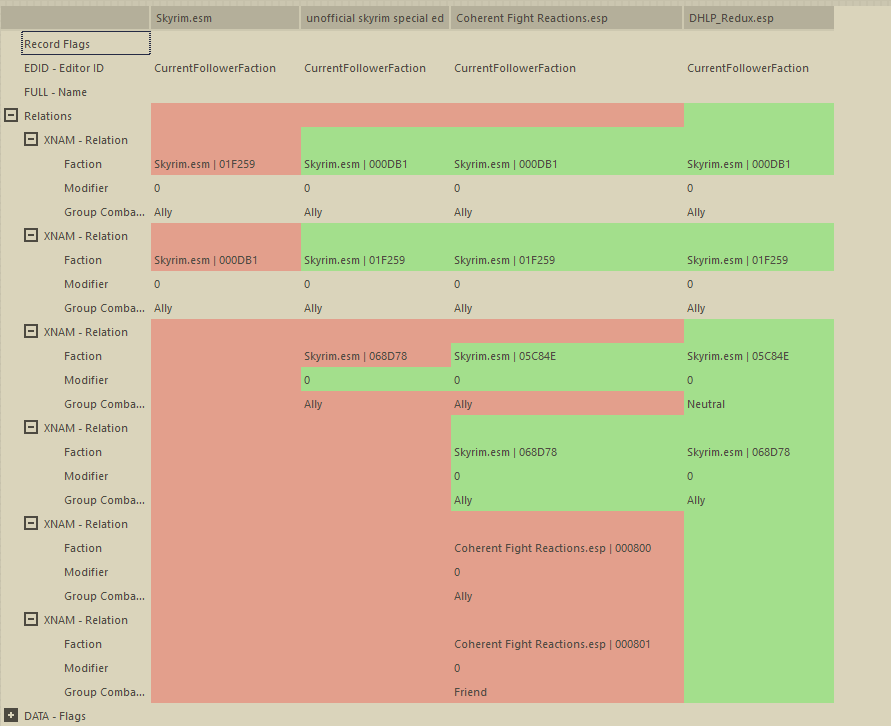Viewport: 891px width, 726px height.
Task: Click the EDID - Editor ID row label
Action: (x=64, y=68)
